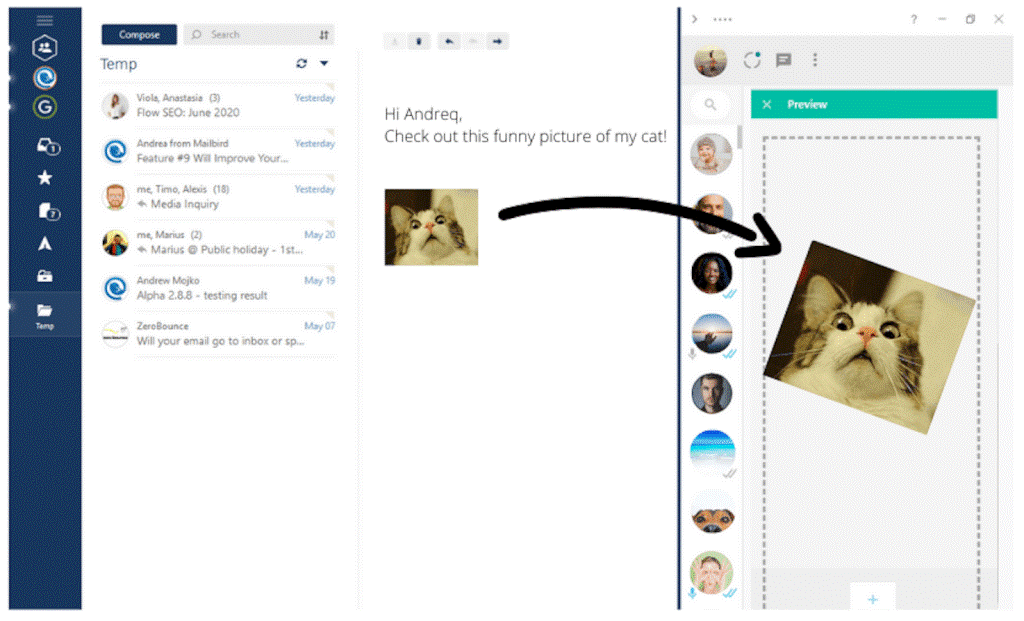
Task: Open the Temp folder in the sidebar
Action: click(44, 315)
